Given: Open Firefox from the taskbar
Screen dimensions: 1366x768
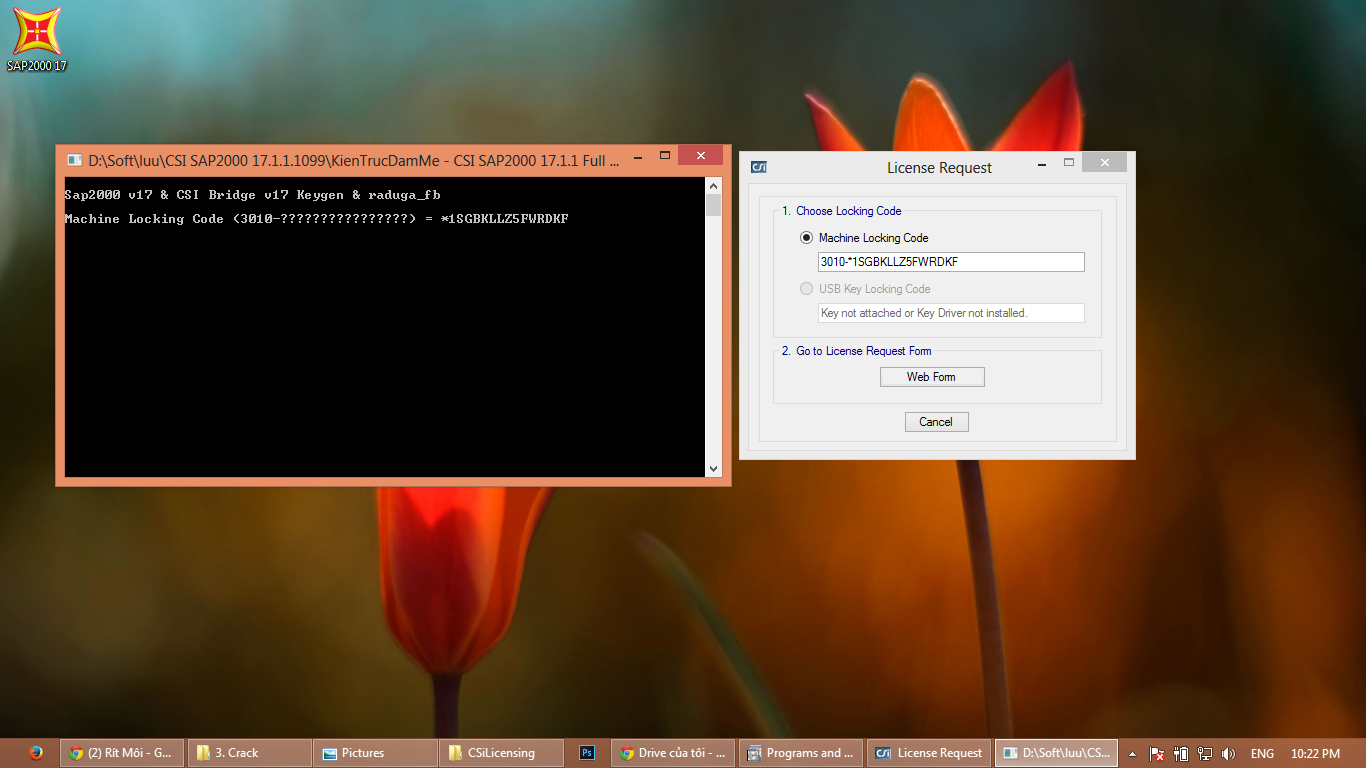Looking at the screenshot, I should coord(36,753).
